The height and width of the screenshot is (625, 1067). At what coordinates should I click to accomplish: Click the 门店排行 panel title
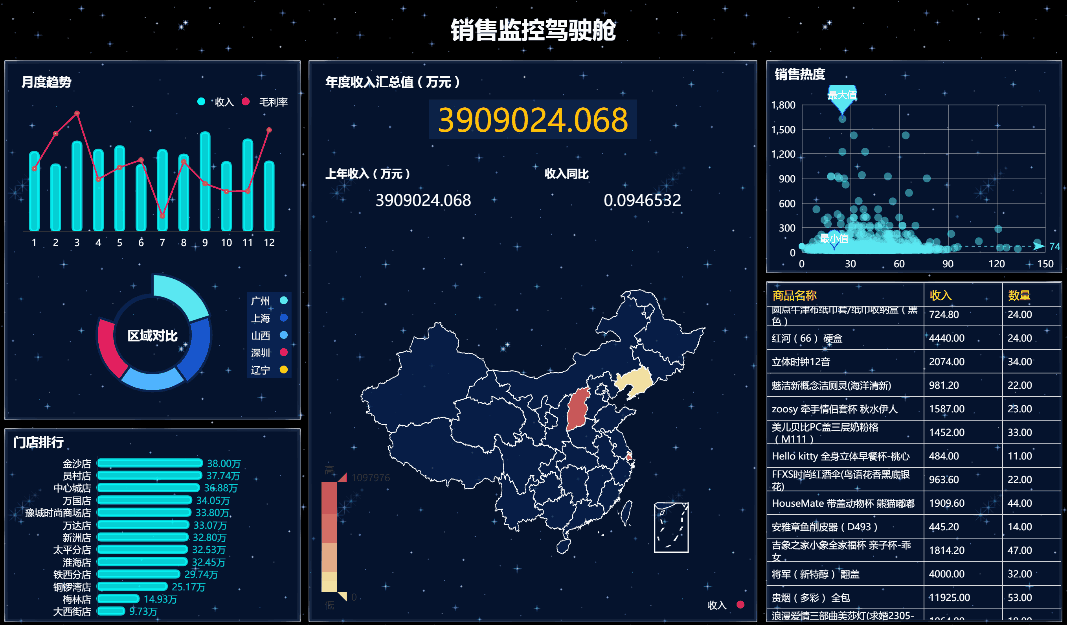point(38,442)
